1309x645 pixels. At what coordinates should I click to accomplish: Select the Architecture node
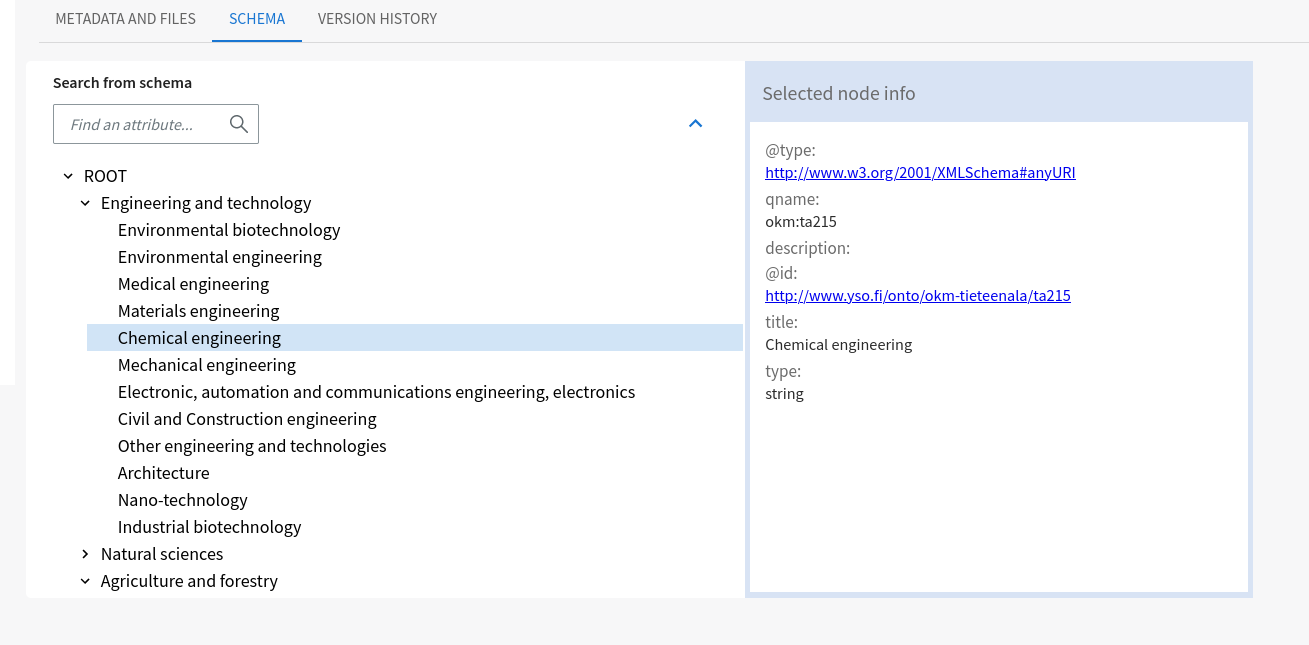[163, 473]
